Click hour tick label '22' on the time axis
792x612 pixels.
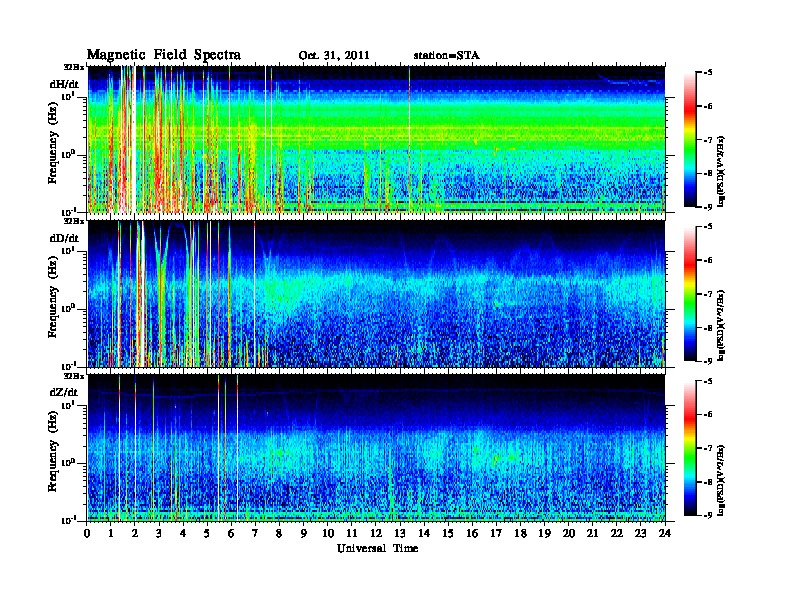point(617,533)
